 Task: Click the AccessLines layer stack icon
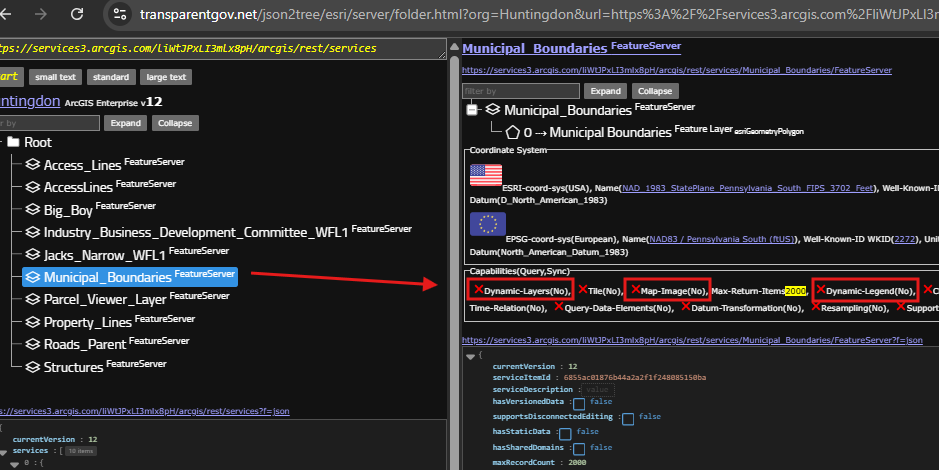[x=33, y=187]
